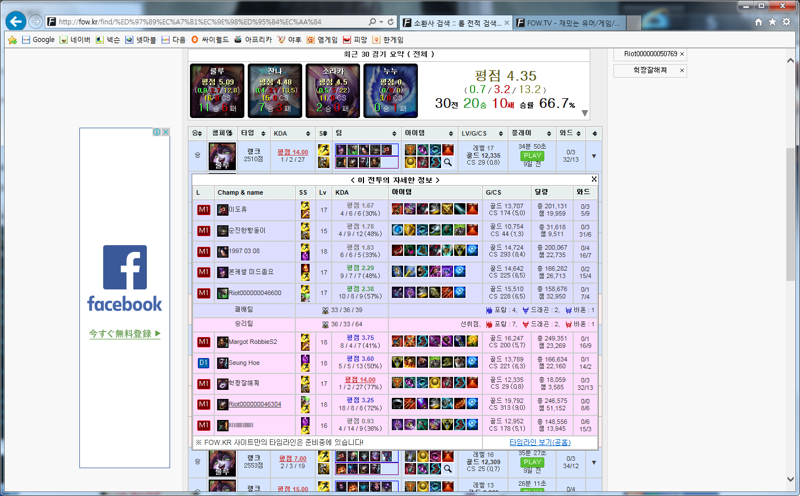
Task: Click champion icon next to 1997 03 08
Action: tap(222, 252)
